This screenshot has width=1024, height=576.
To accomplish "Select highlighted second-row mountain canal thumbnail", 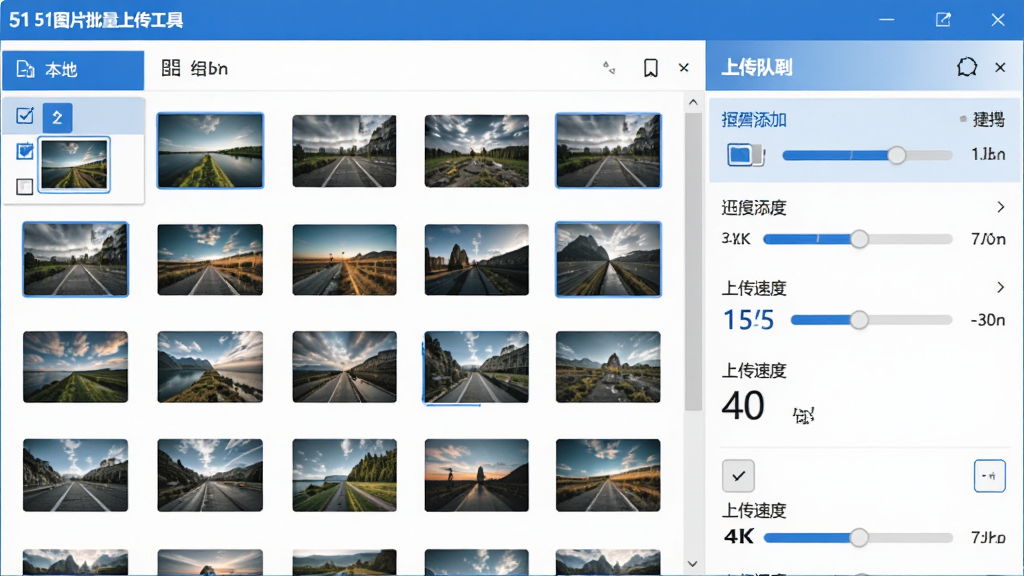I will (x=608, y=259).
